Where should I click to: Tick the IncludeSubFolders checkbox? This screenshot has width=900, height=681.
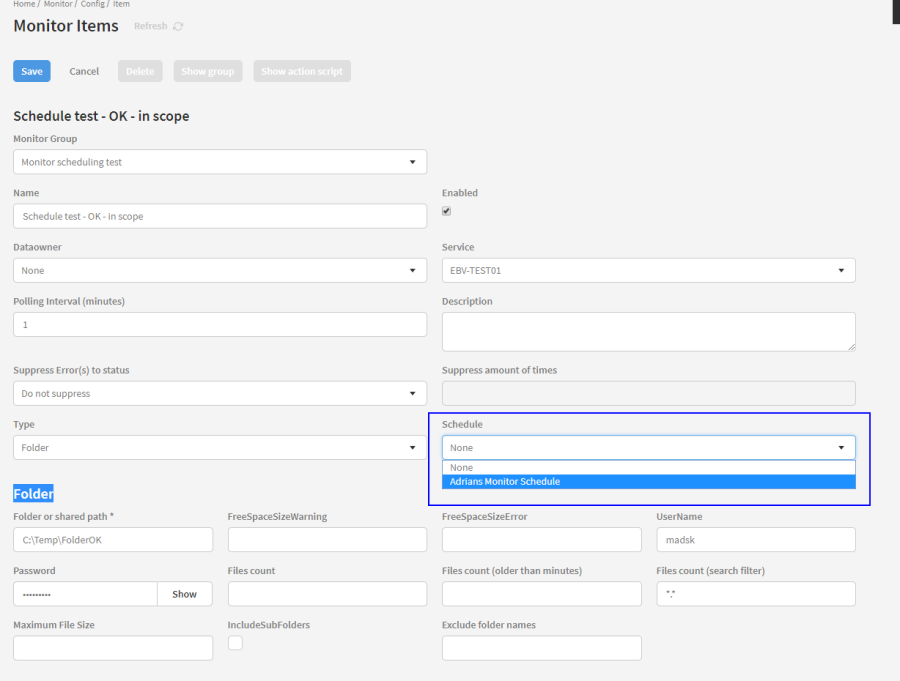coord(235,643)
